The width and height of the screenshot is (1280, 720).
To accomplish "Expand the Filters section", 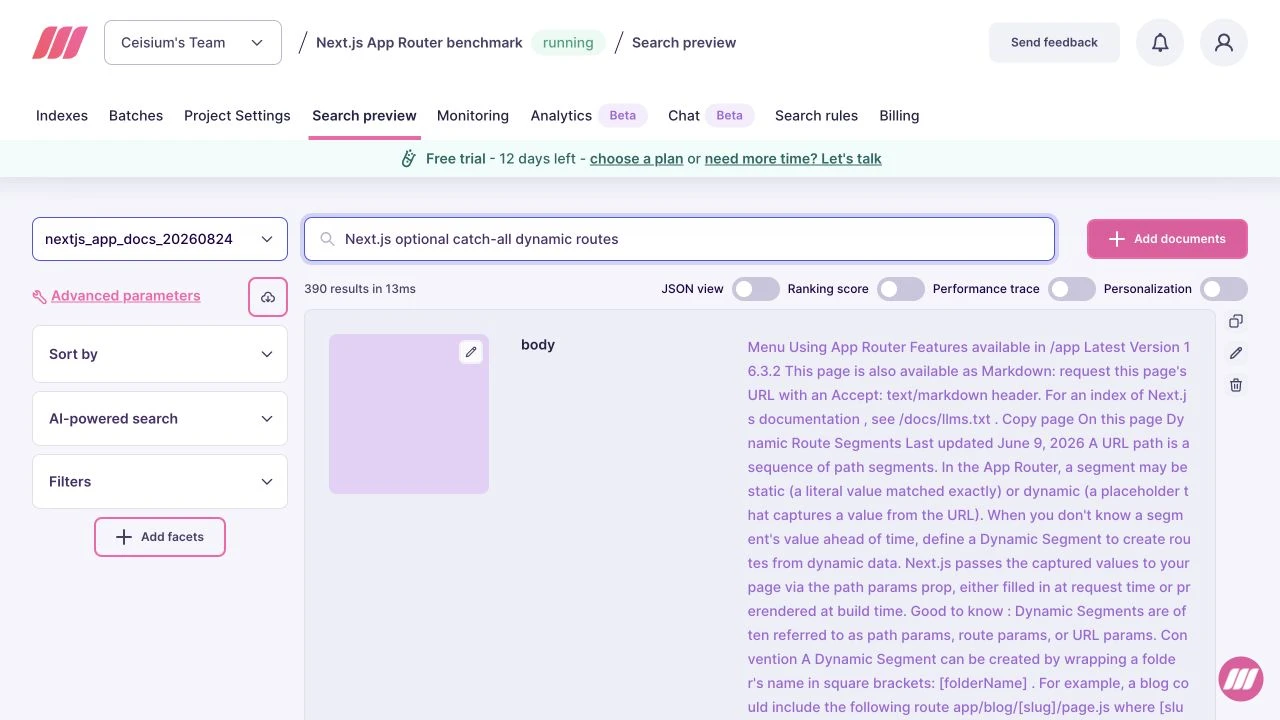I will tap(160, 481).
